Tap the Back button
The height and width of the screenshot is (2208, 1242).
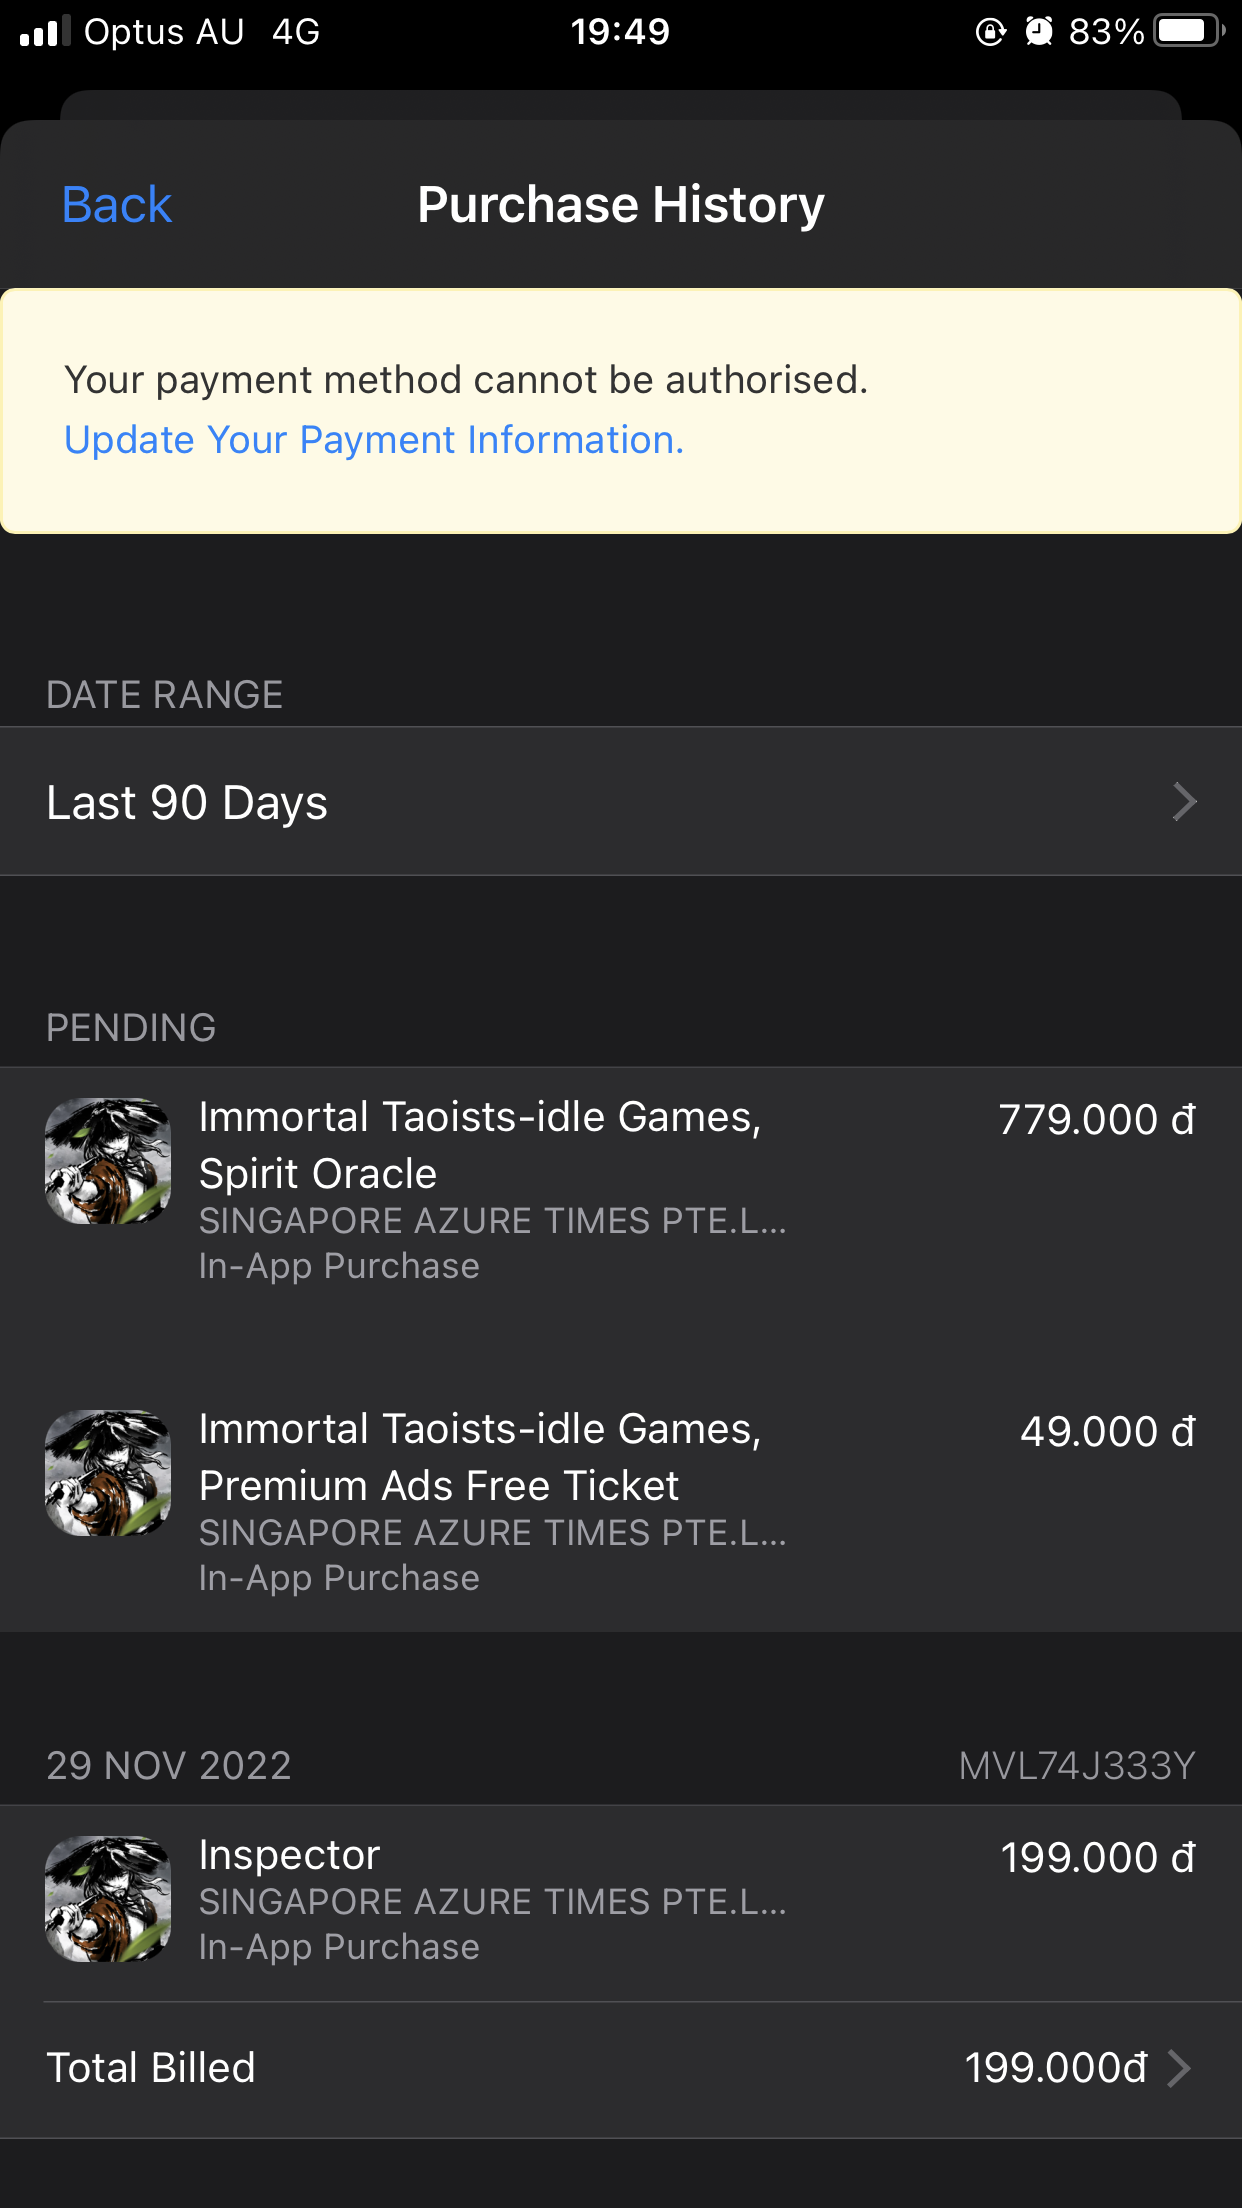point(117,205)
